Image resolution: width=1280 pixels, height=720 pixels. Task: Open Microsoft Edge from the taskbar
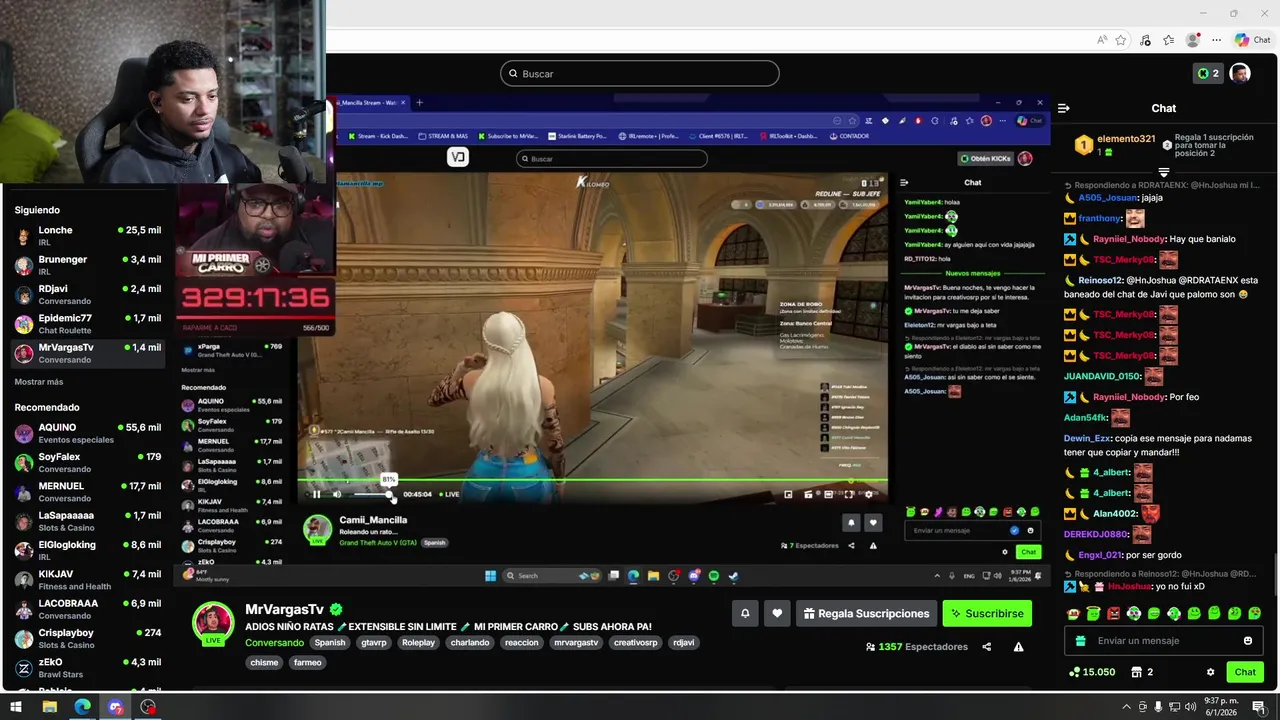(x=82, y=707)
